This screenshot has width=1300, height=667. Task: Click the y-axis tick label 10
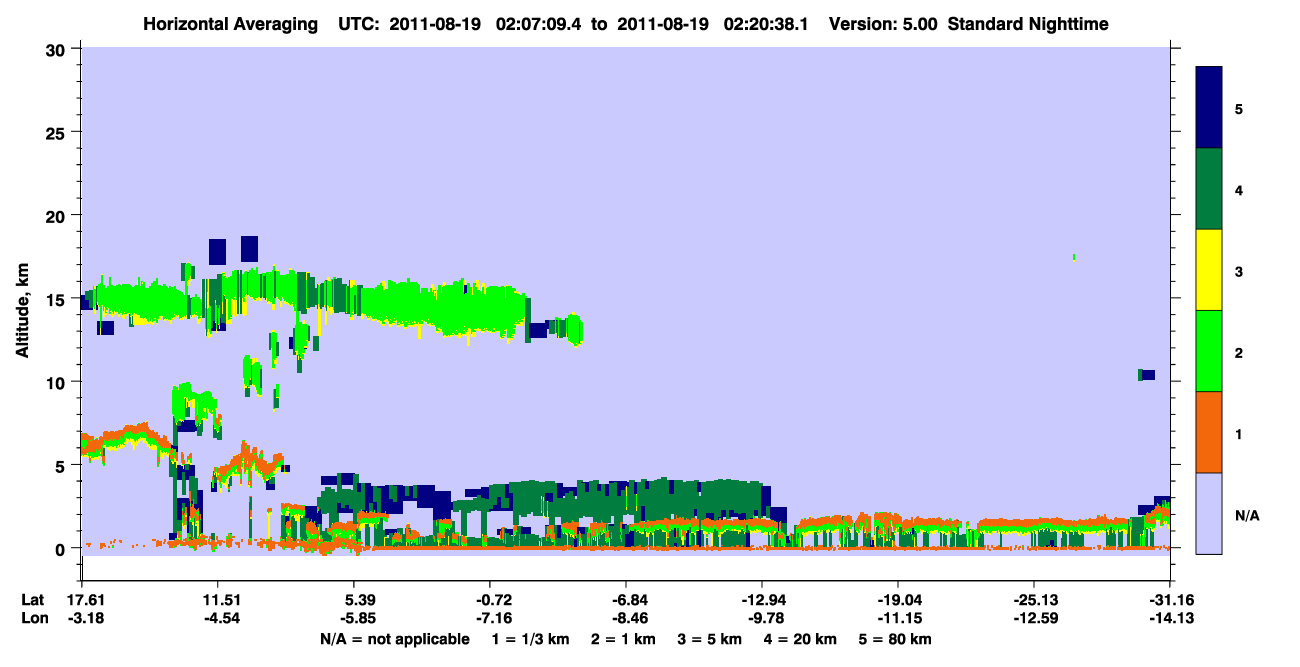click(x=57, y=382)
